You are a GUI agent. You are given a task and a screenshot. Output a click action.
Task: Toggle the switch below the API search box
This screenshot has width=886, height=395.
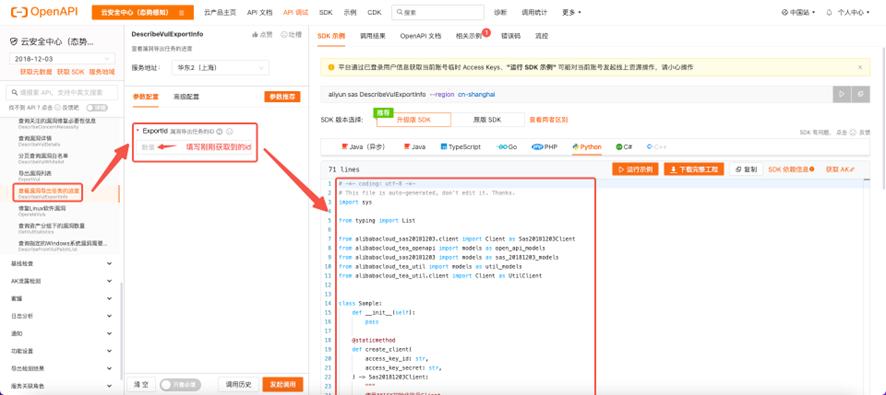pos(97,107)
